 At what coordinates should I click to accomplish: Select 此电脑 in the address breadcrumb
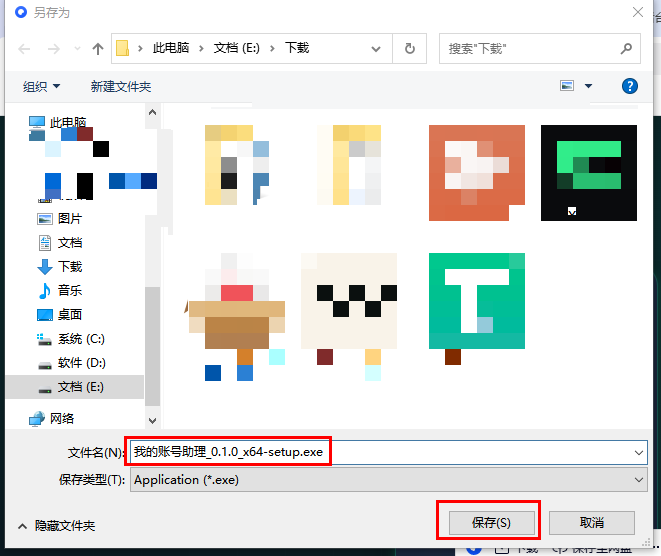tap(171, 48)
